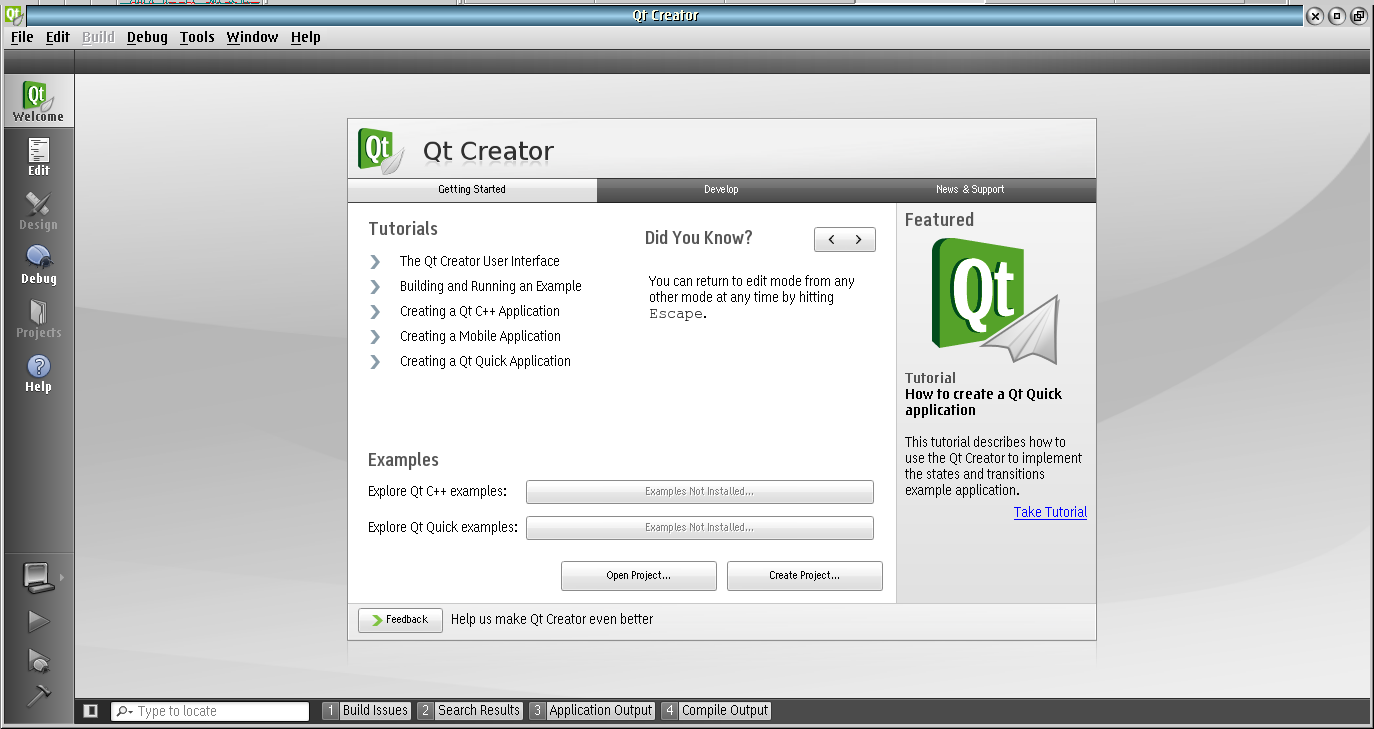Click the Open Project... button

(638, 576)
